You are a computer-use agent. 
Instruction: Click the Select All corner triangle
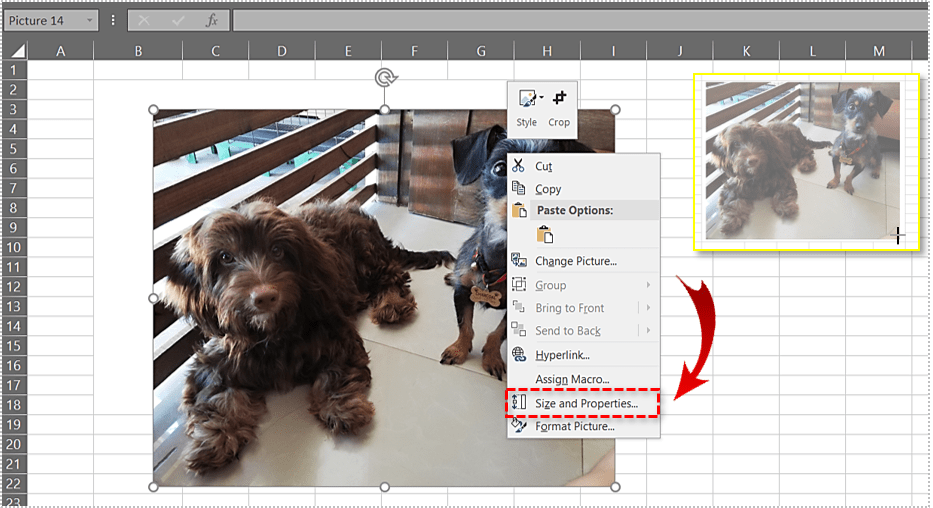14,51
